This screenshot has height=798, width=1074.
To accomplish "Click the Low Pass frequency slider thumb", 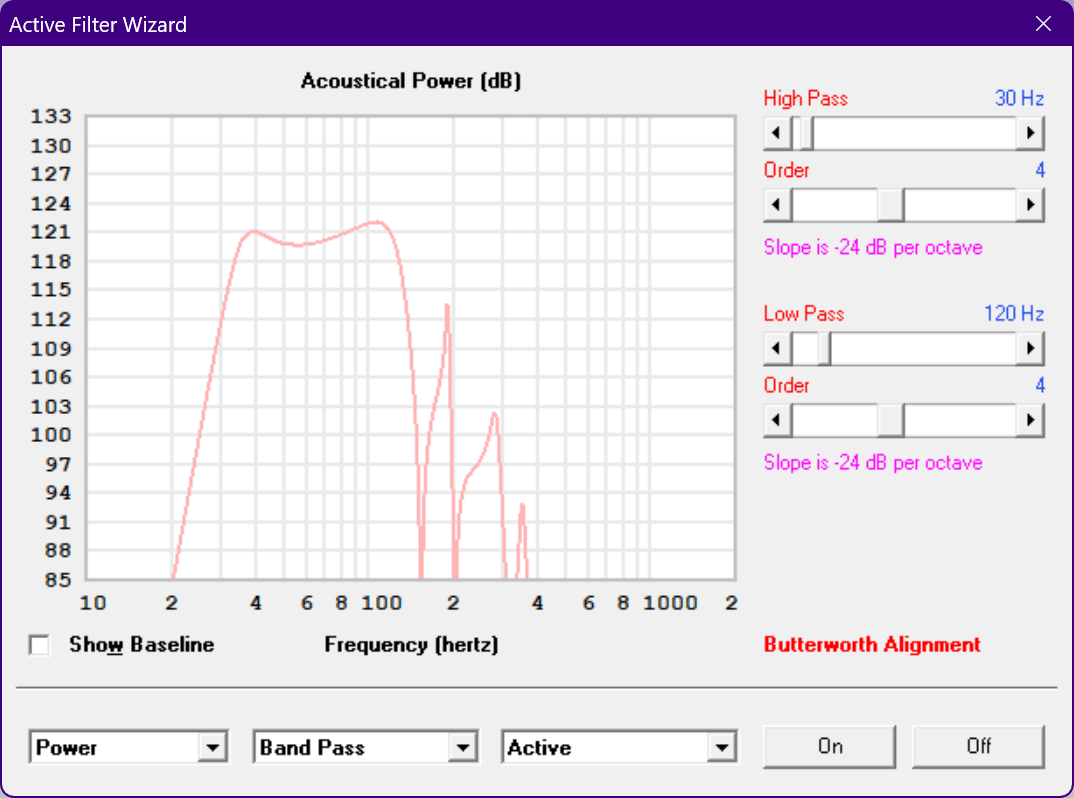I will (x=824, y=349).
